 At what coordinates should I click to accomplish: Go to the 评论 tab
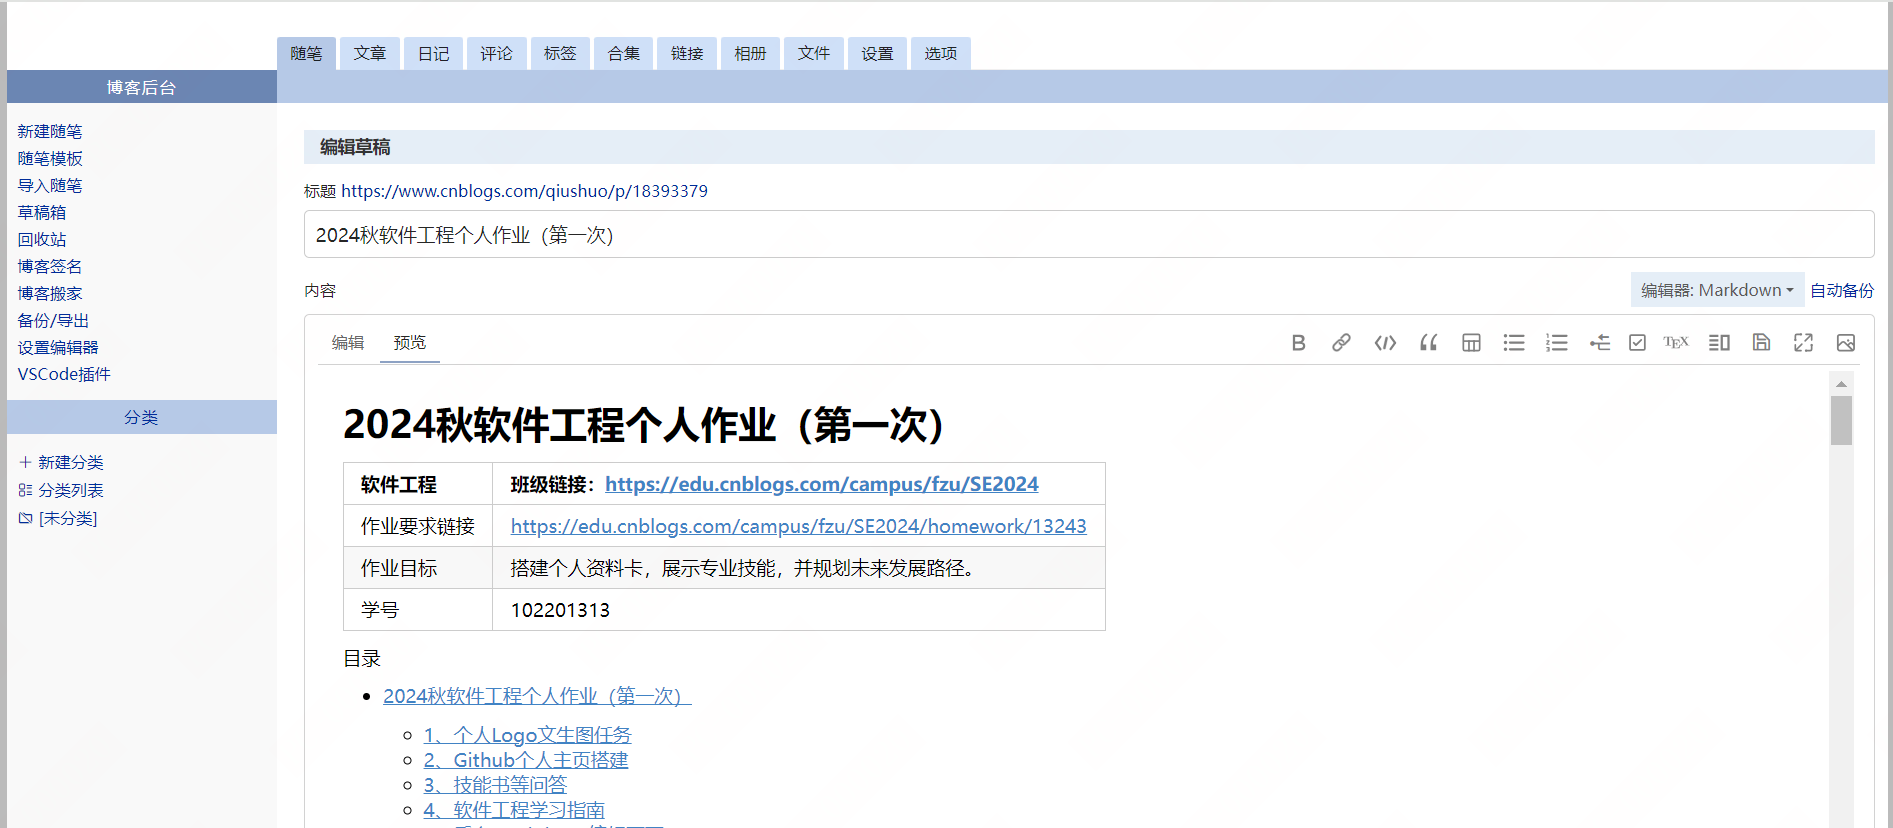[496, 53]
